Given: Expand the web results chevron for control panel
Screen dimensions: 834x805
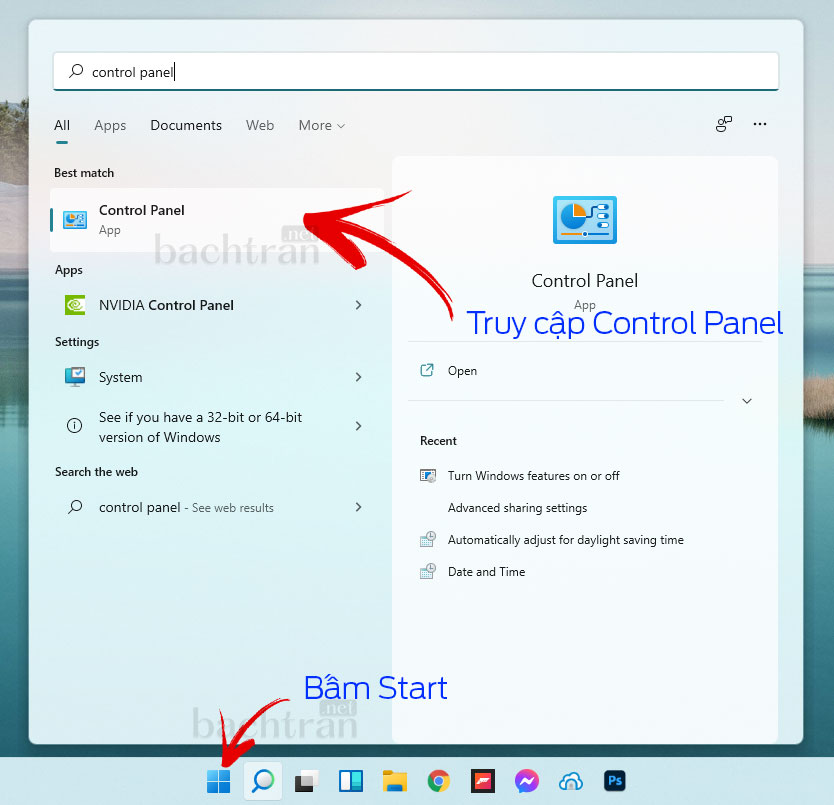Looking at the screenshot, I should (x=358, y=507).
